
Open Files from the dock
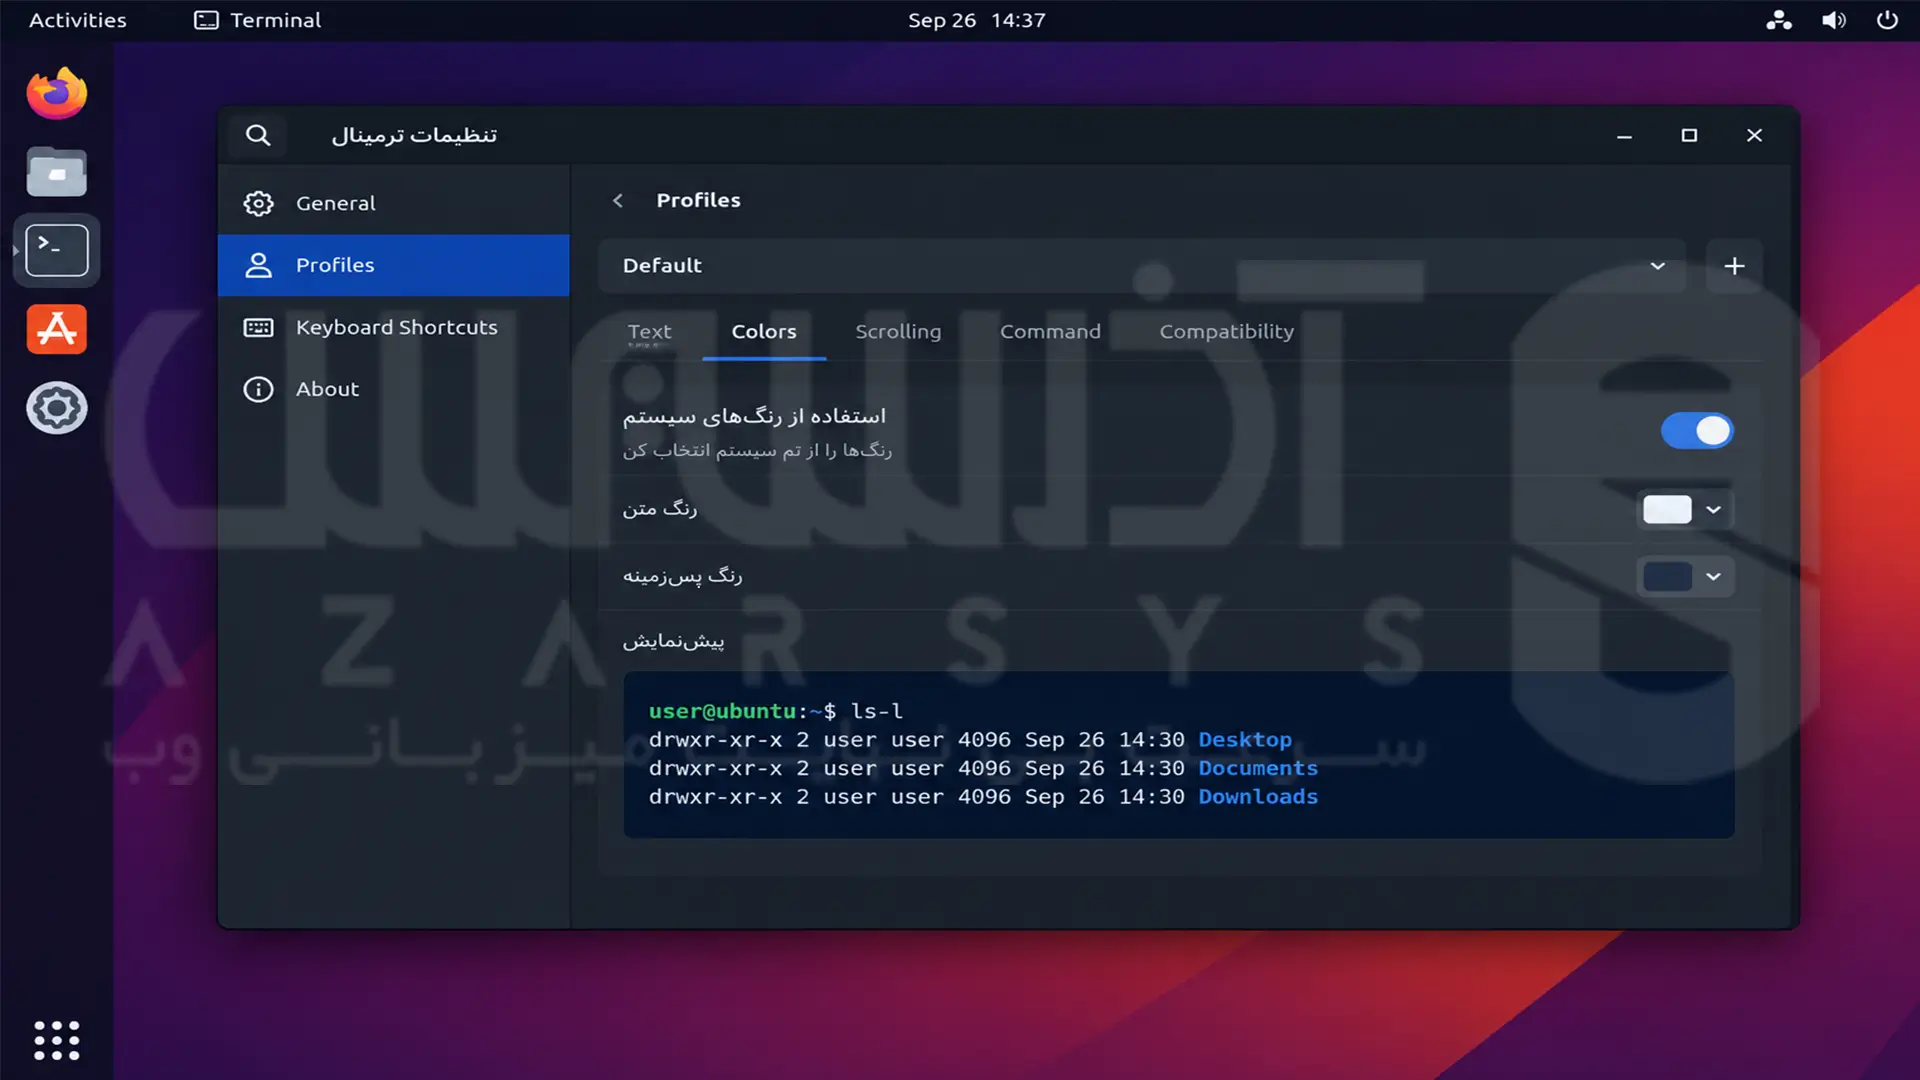[x=57, y=172]
